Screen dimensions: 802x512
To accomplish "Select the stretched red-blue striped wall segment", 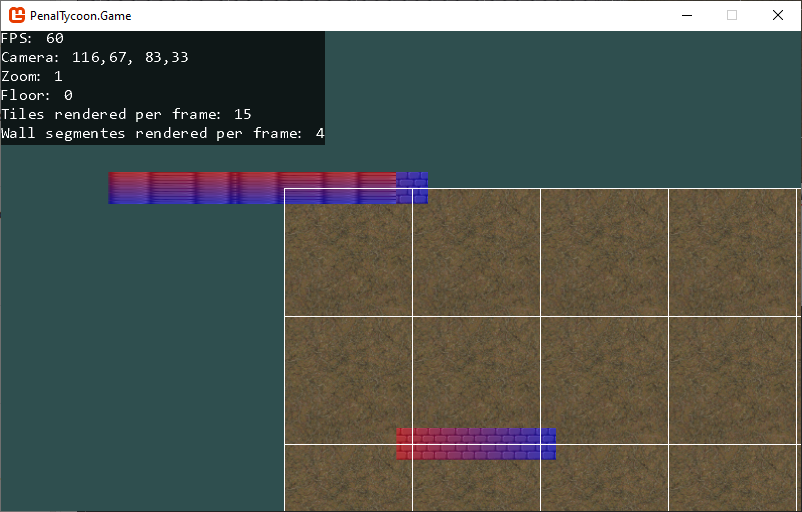I will (252, 188).
